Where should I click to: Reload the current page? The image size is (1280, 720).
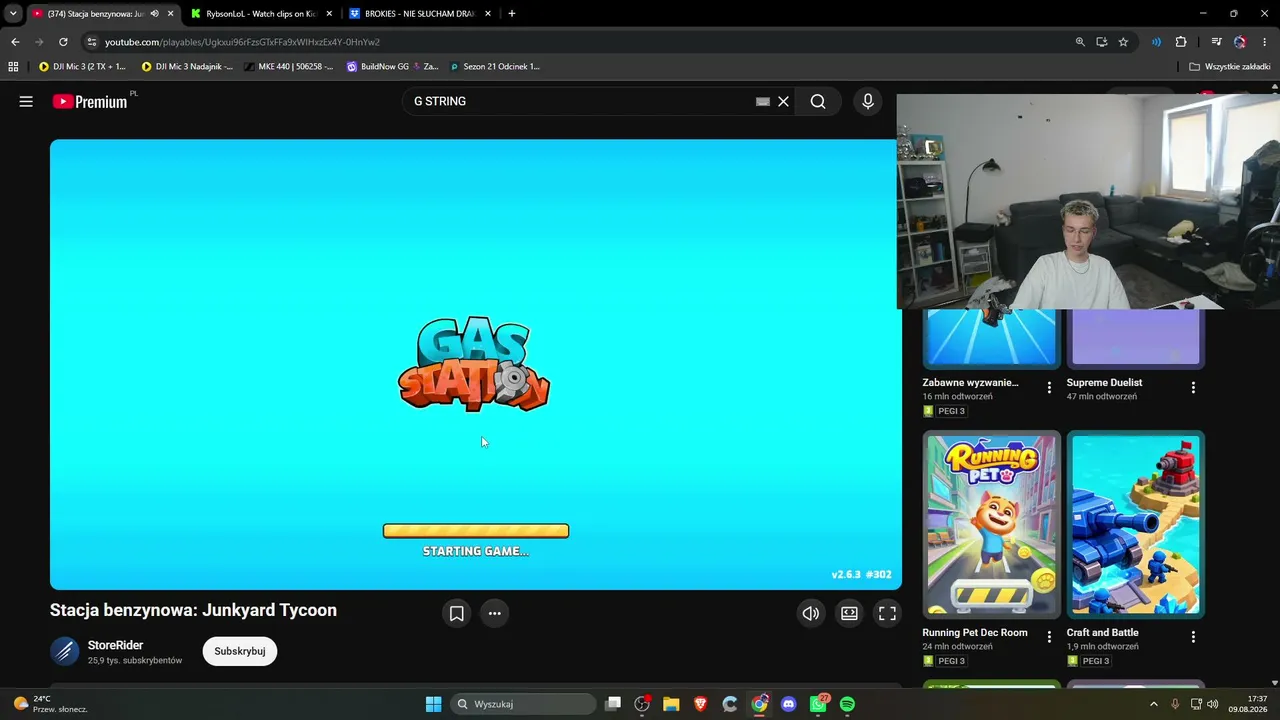click(x=63, y=42)
